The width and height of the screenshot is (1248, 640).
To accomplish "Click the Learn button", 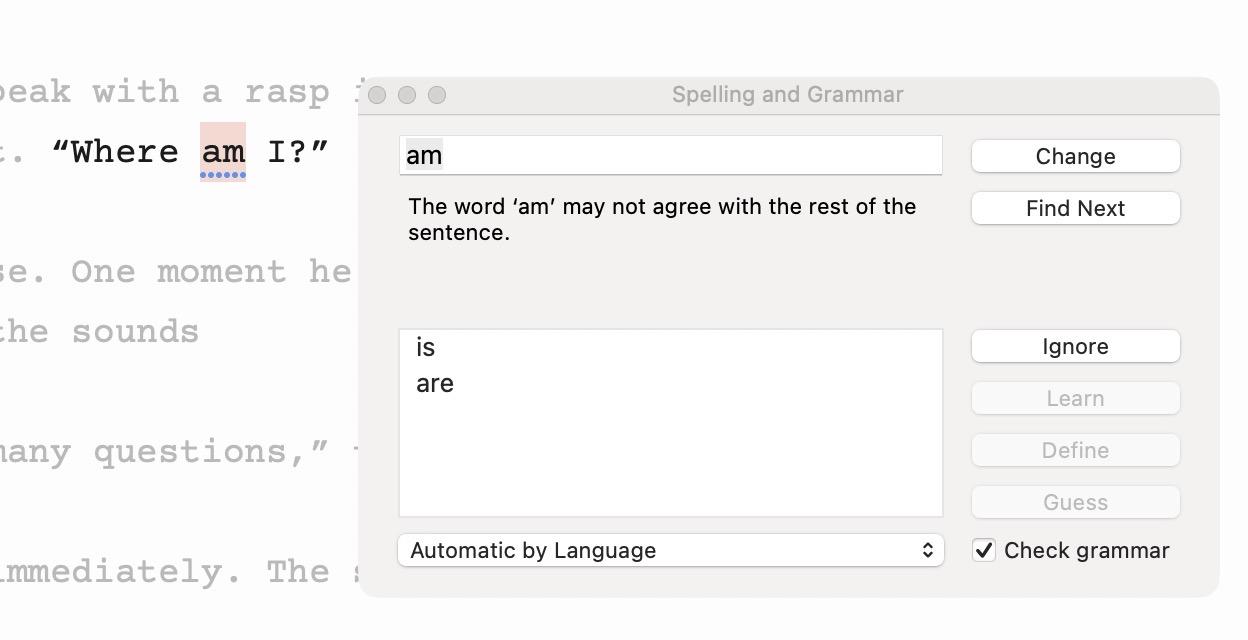I will 1075,398.
